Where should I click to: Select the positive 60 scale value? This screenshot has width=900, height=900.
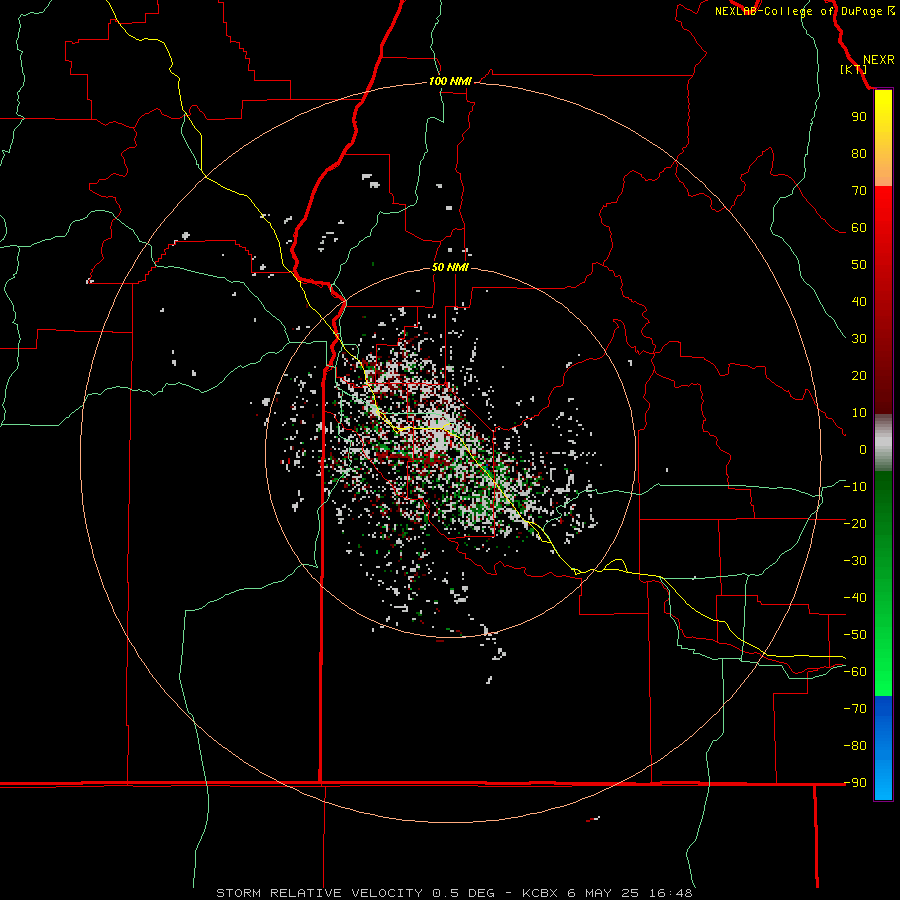point(859,228)
